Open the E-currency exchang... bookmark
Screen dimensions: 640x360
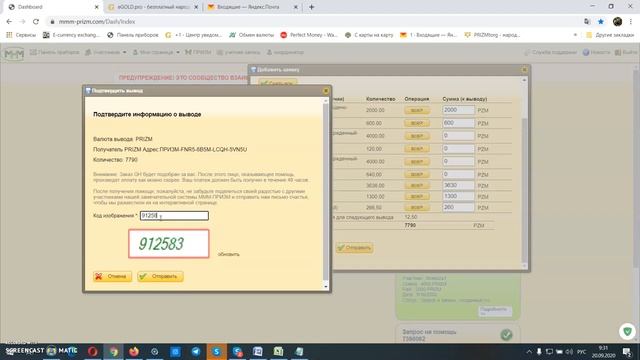71,35
